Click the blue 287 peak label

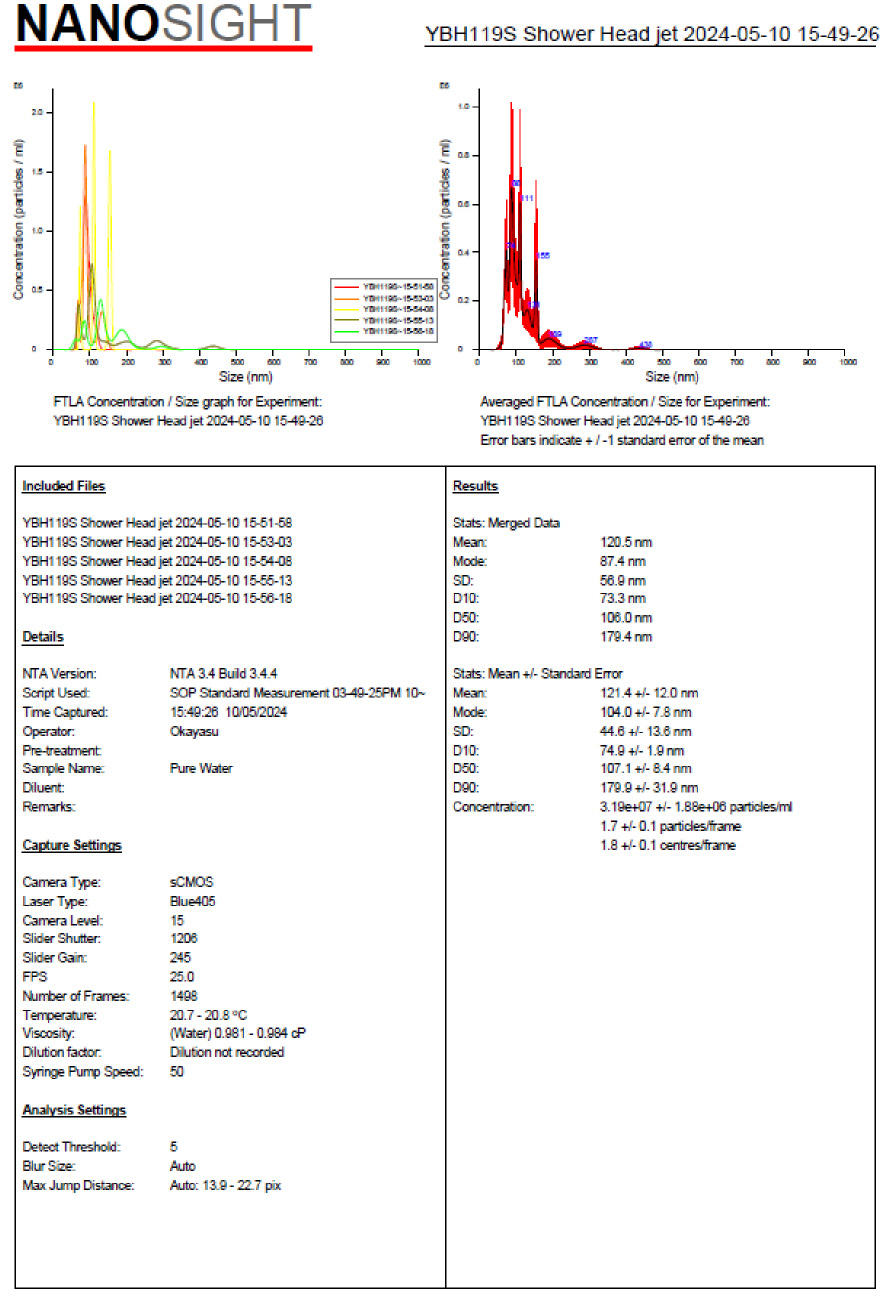click(590, 340)
